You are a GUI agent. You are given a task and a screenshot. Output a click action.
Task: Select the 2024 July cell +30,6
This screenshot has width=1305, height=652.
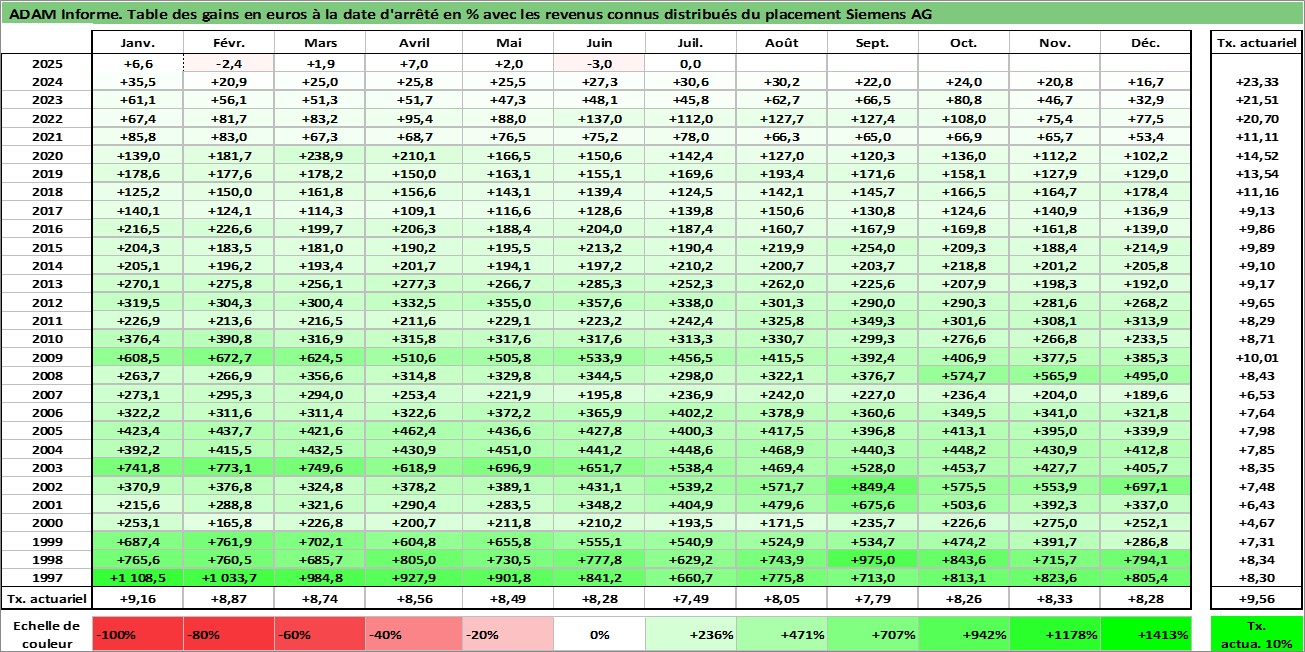690,82
